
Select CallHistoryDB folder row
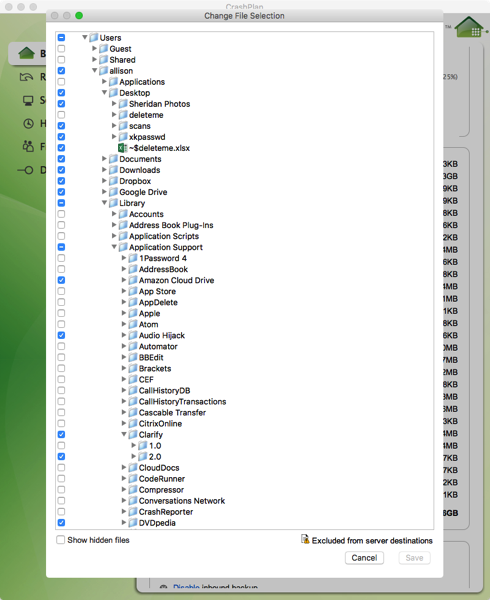245,390
